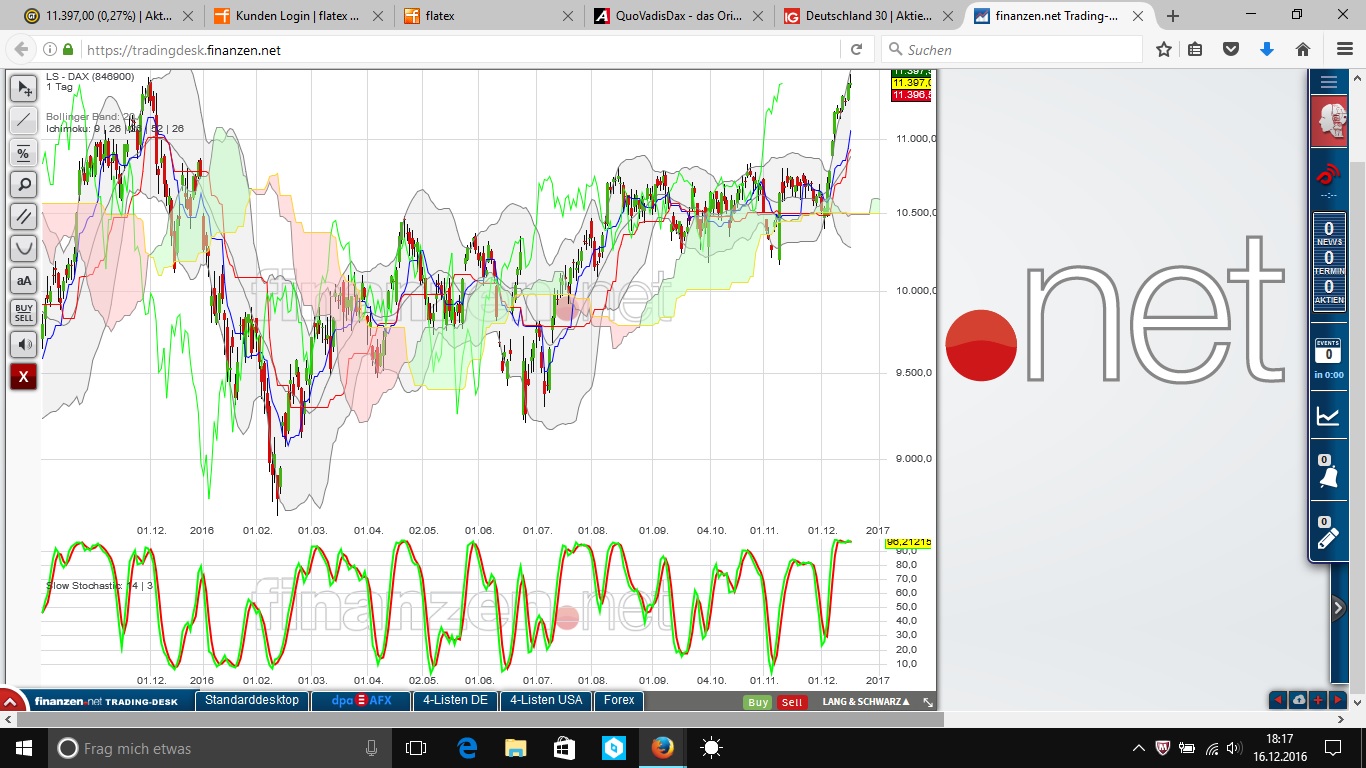Select the crosshair pointer tool

pyautogui.click(x=23, y=88)
